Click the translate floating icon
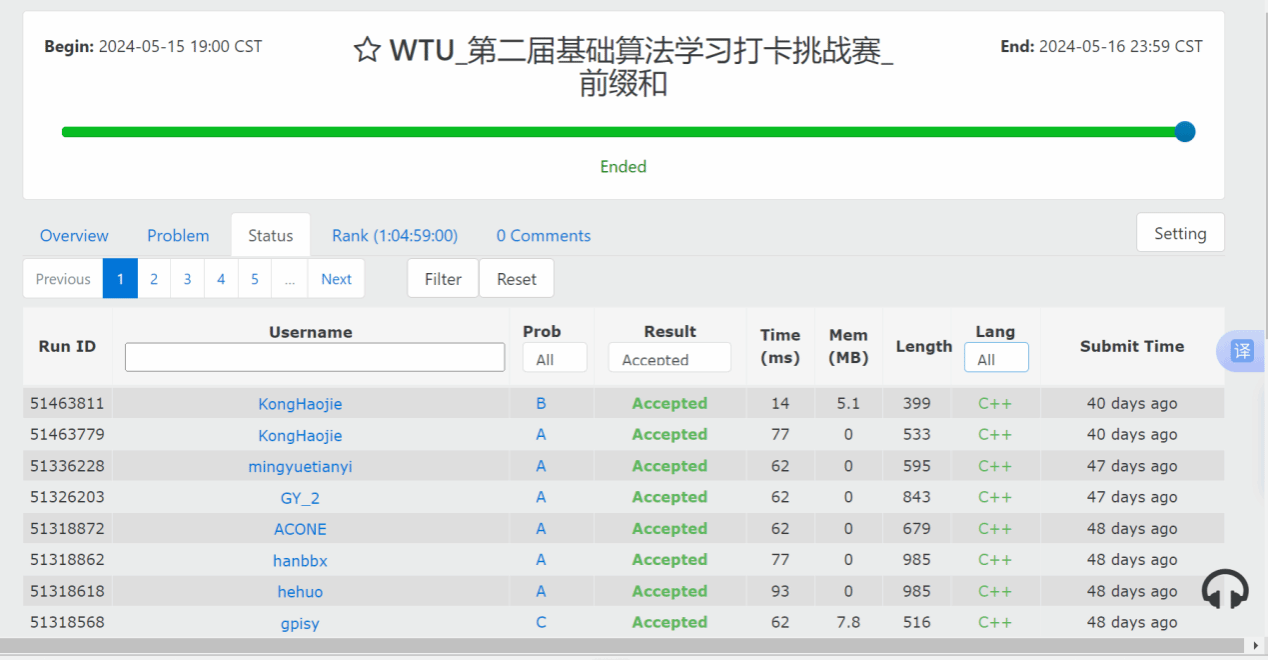The height and width of the screenshot is (660, 1268). tap(1241, 351)
